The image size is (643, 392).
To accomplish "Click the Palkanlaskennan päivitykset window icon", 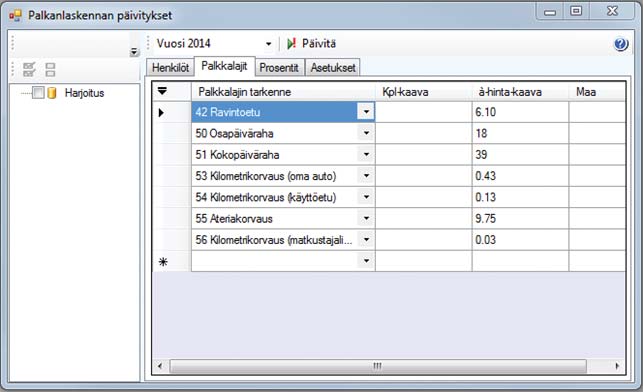I will (x=15, y=16).
